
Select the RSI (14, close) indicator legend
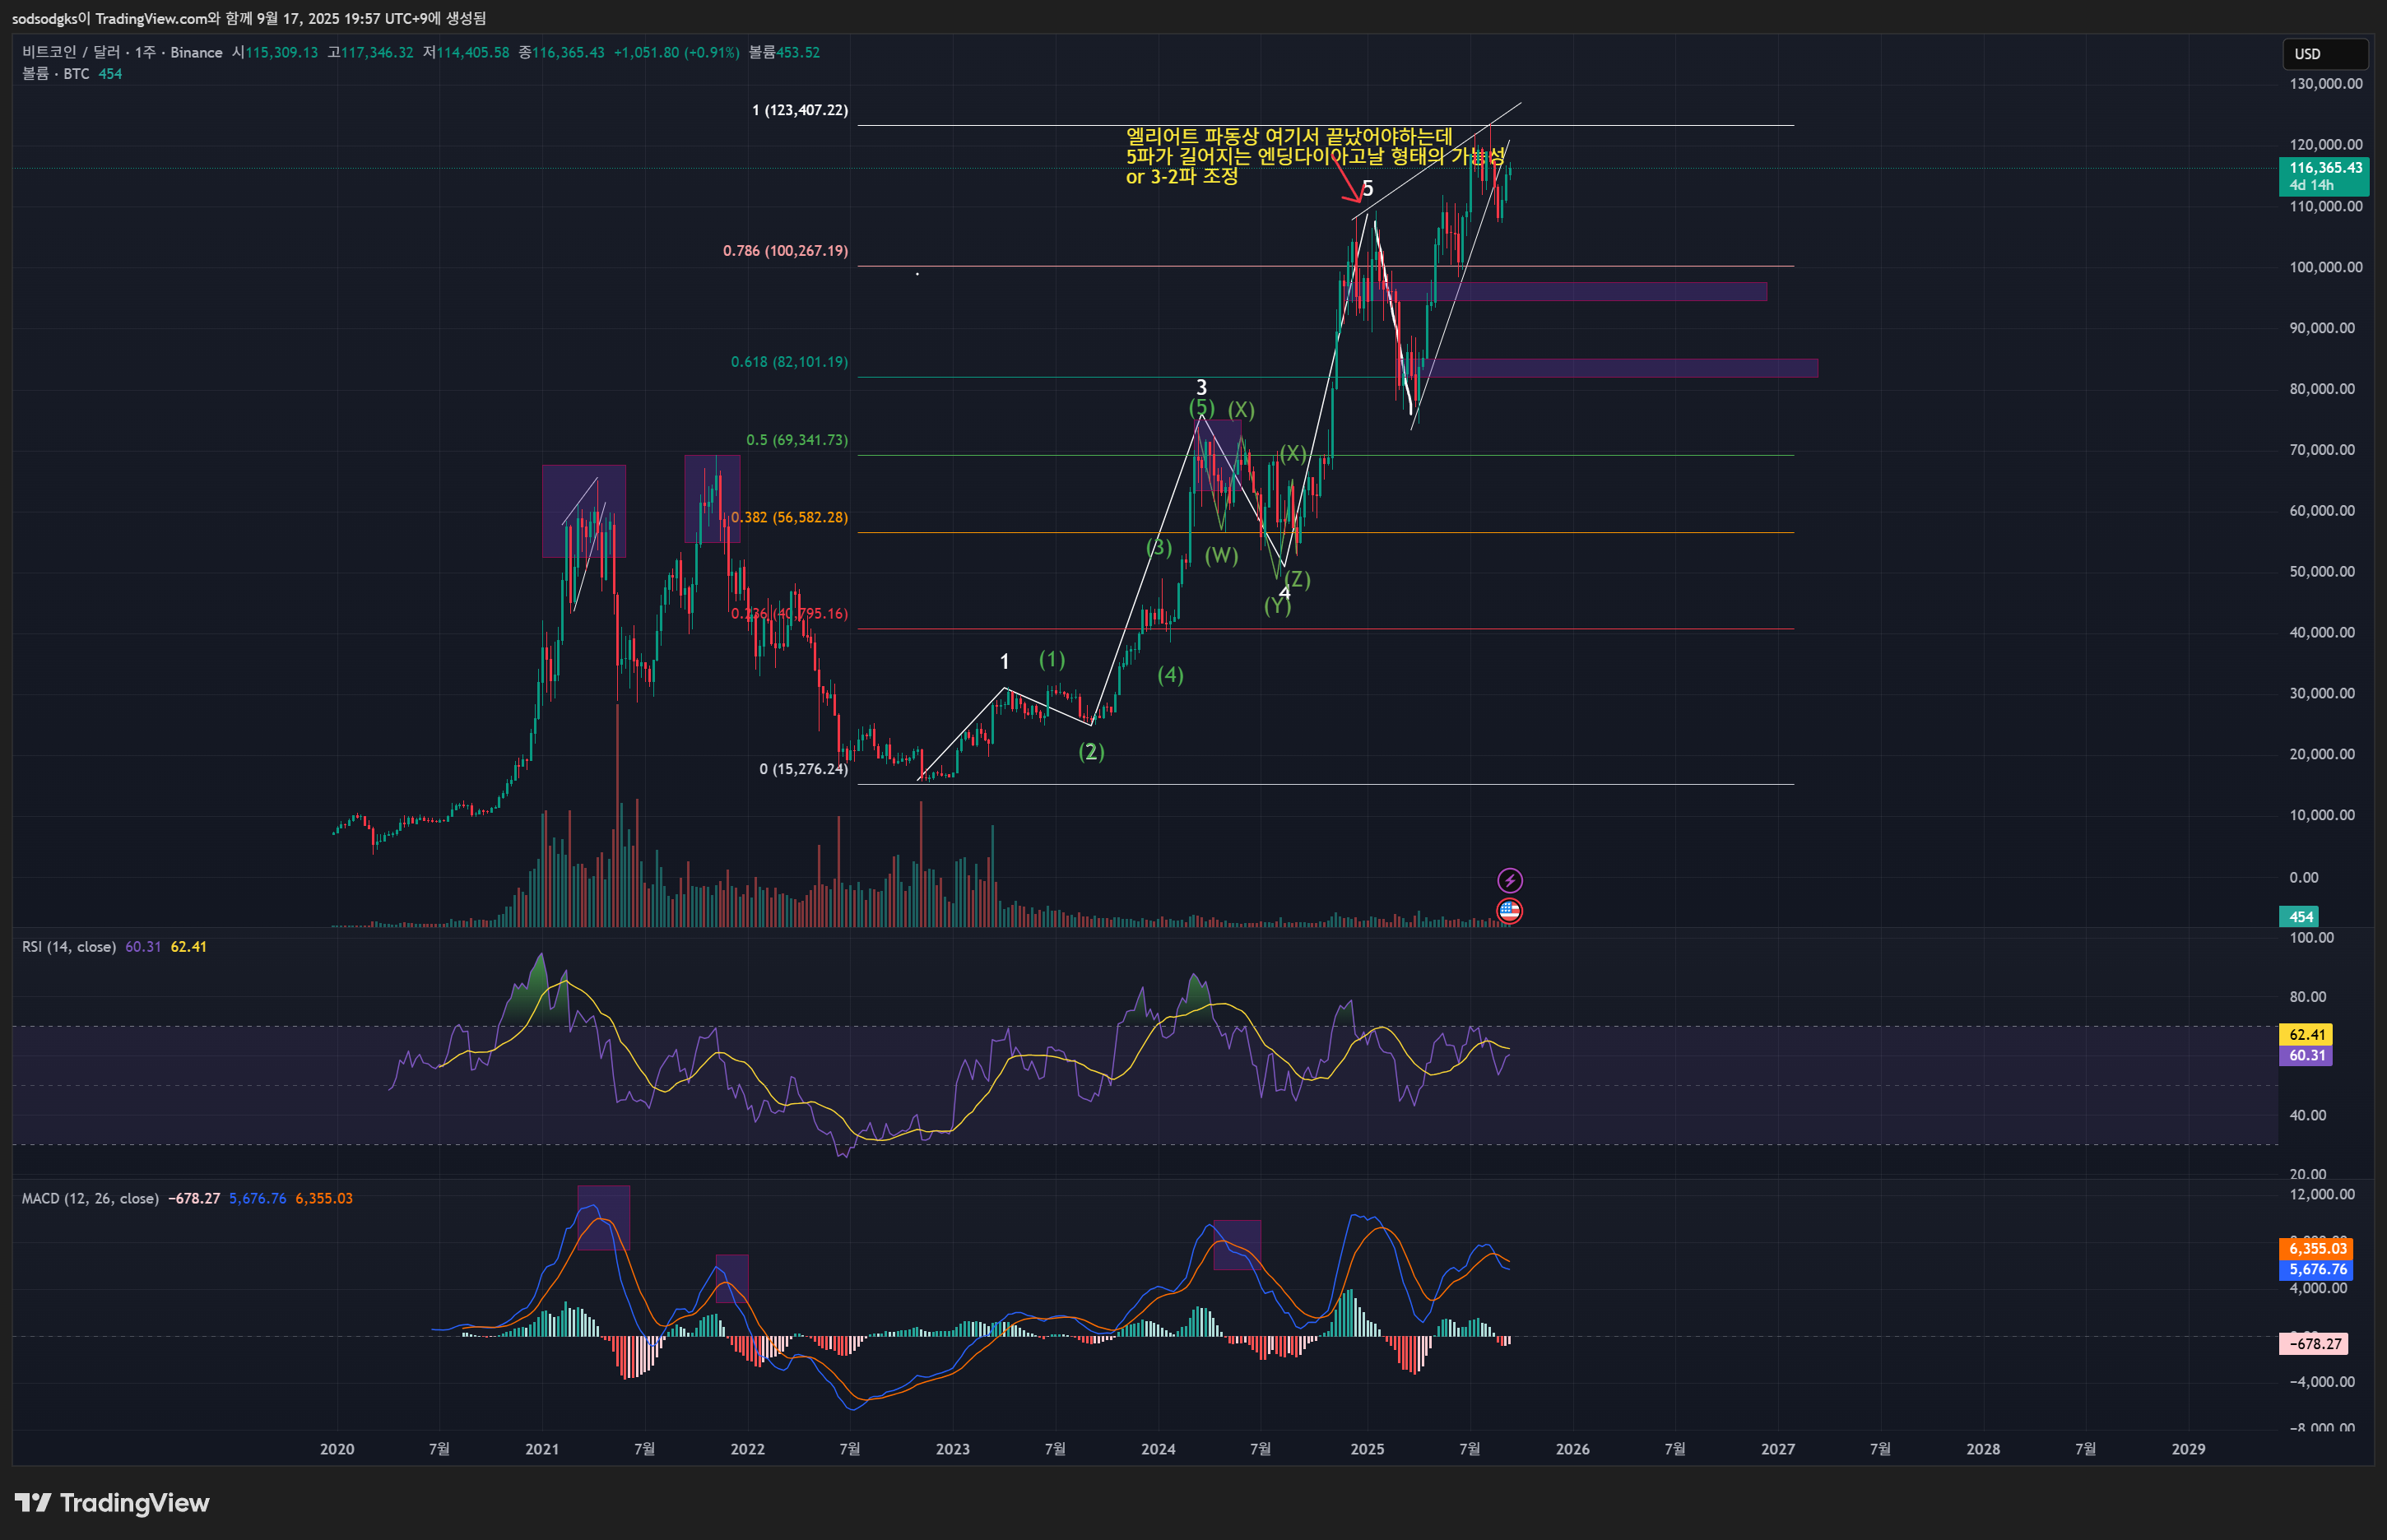[x=69, y=946]
